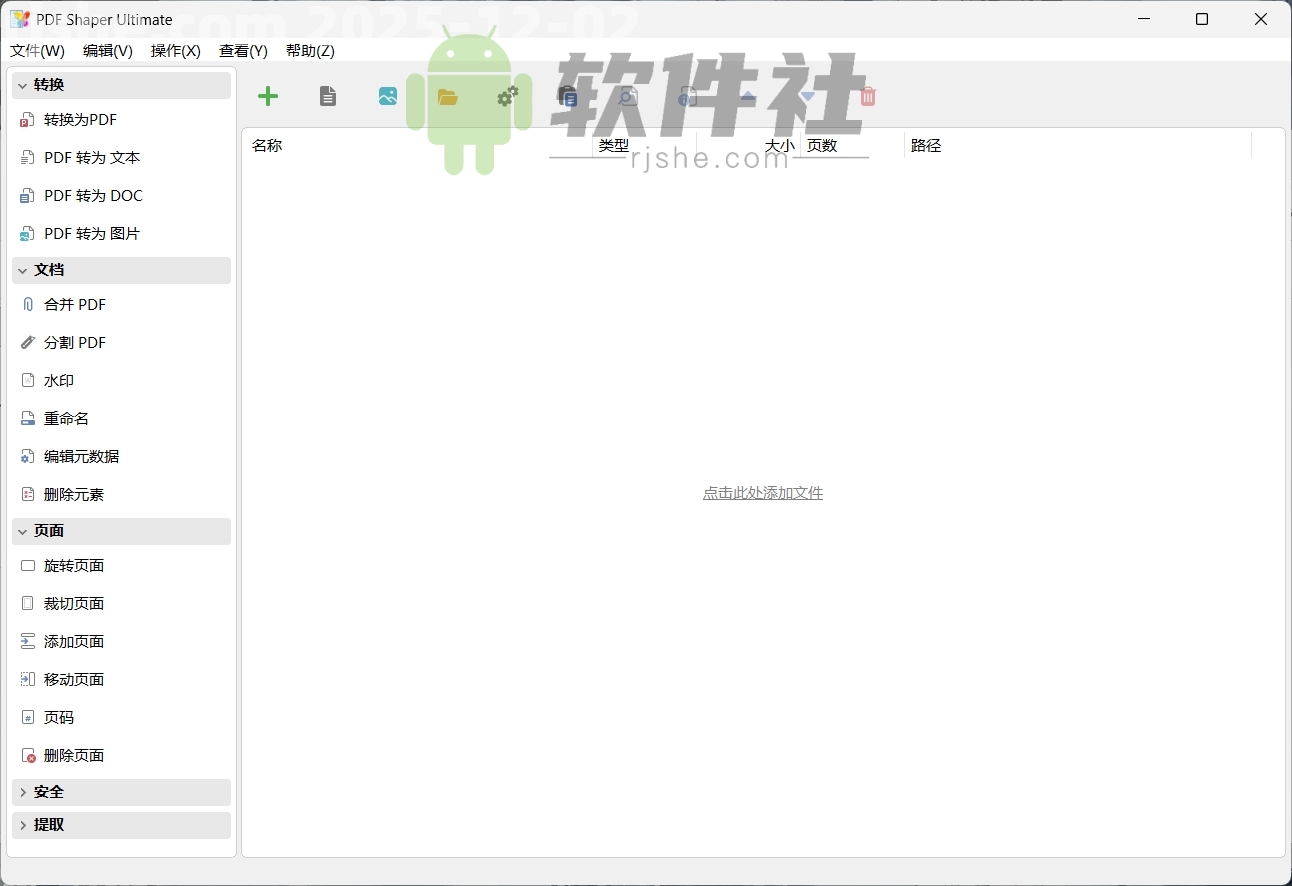Click the document icon in the toolbar
Screen dimensions: 1292x886
(x=328, y=96)
